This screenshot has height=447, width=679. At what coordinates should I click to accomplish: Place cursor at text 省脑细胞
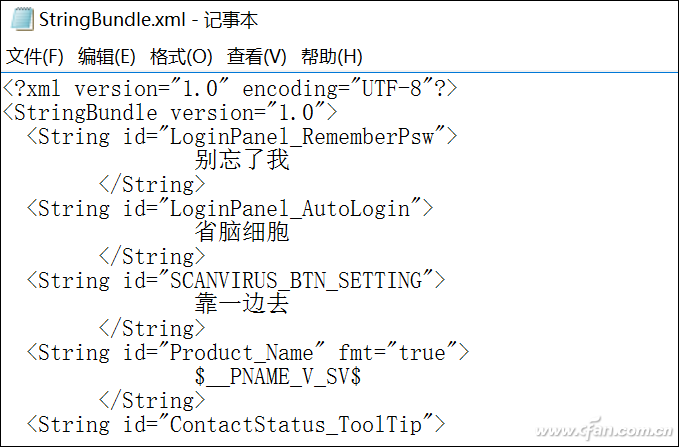pyautogui.click(x=242, y=232)
